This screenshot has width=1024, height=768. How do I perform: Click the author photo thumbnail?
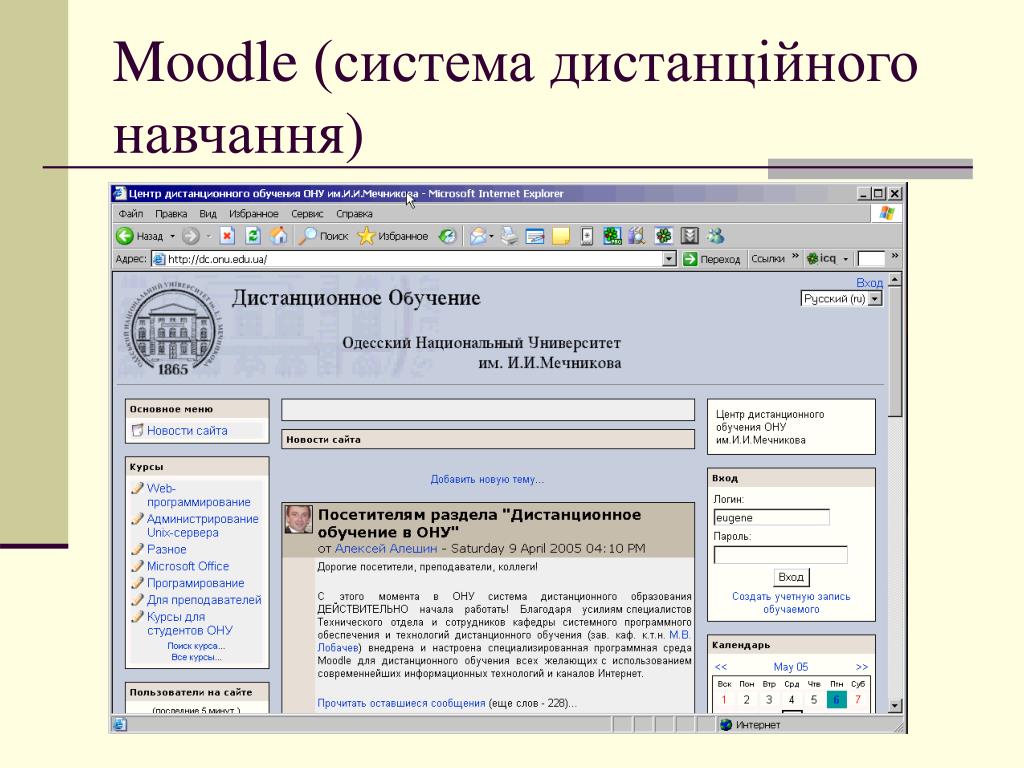point(298,519)
